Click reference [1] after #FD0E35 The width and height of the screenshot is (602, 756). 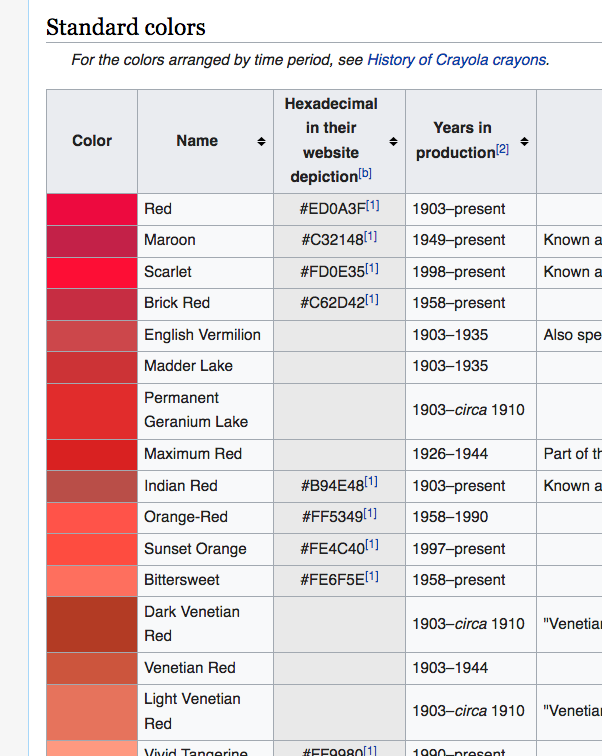[x=371, y=269]
